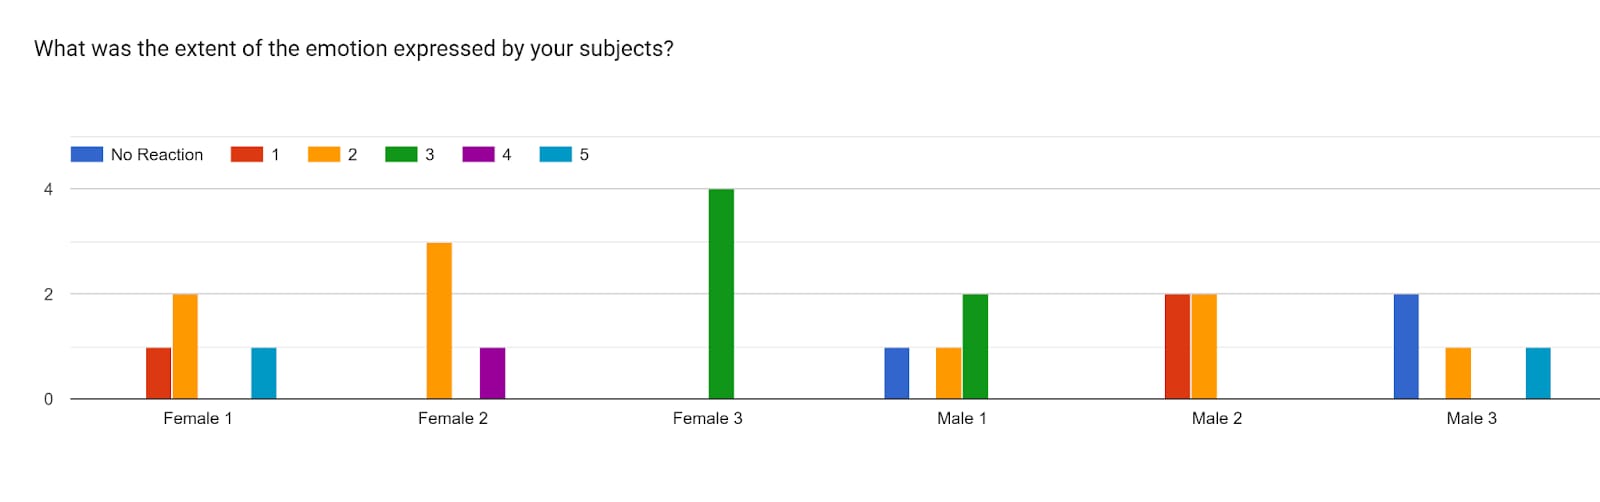Screen dimensions: 1600x502
Task: Click the blue No Reaction legend swatch
Action: [87, 154]
